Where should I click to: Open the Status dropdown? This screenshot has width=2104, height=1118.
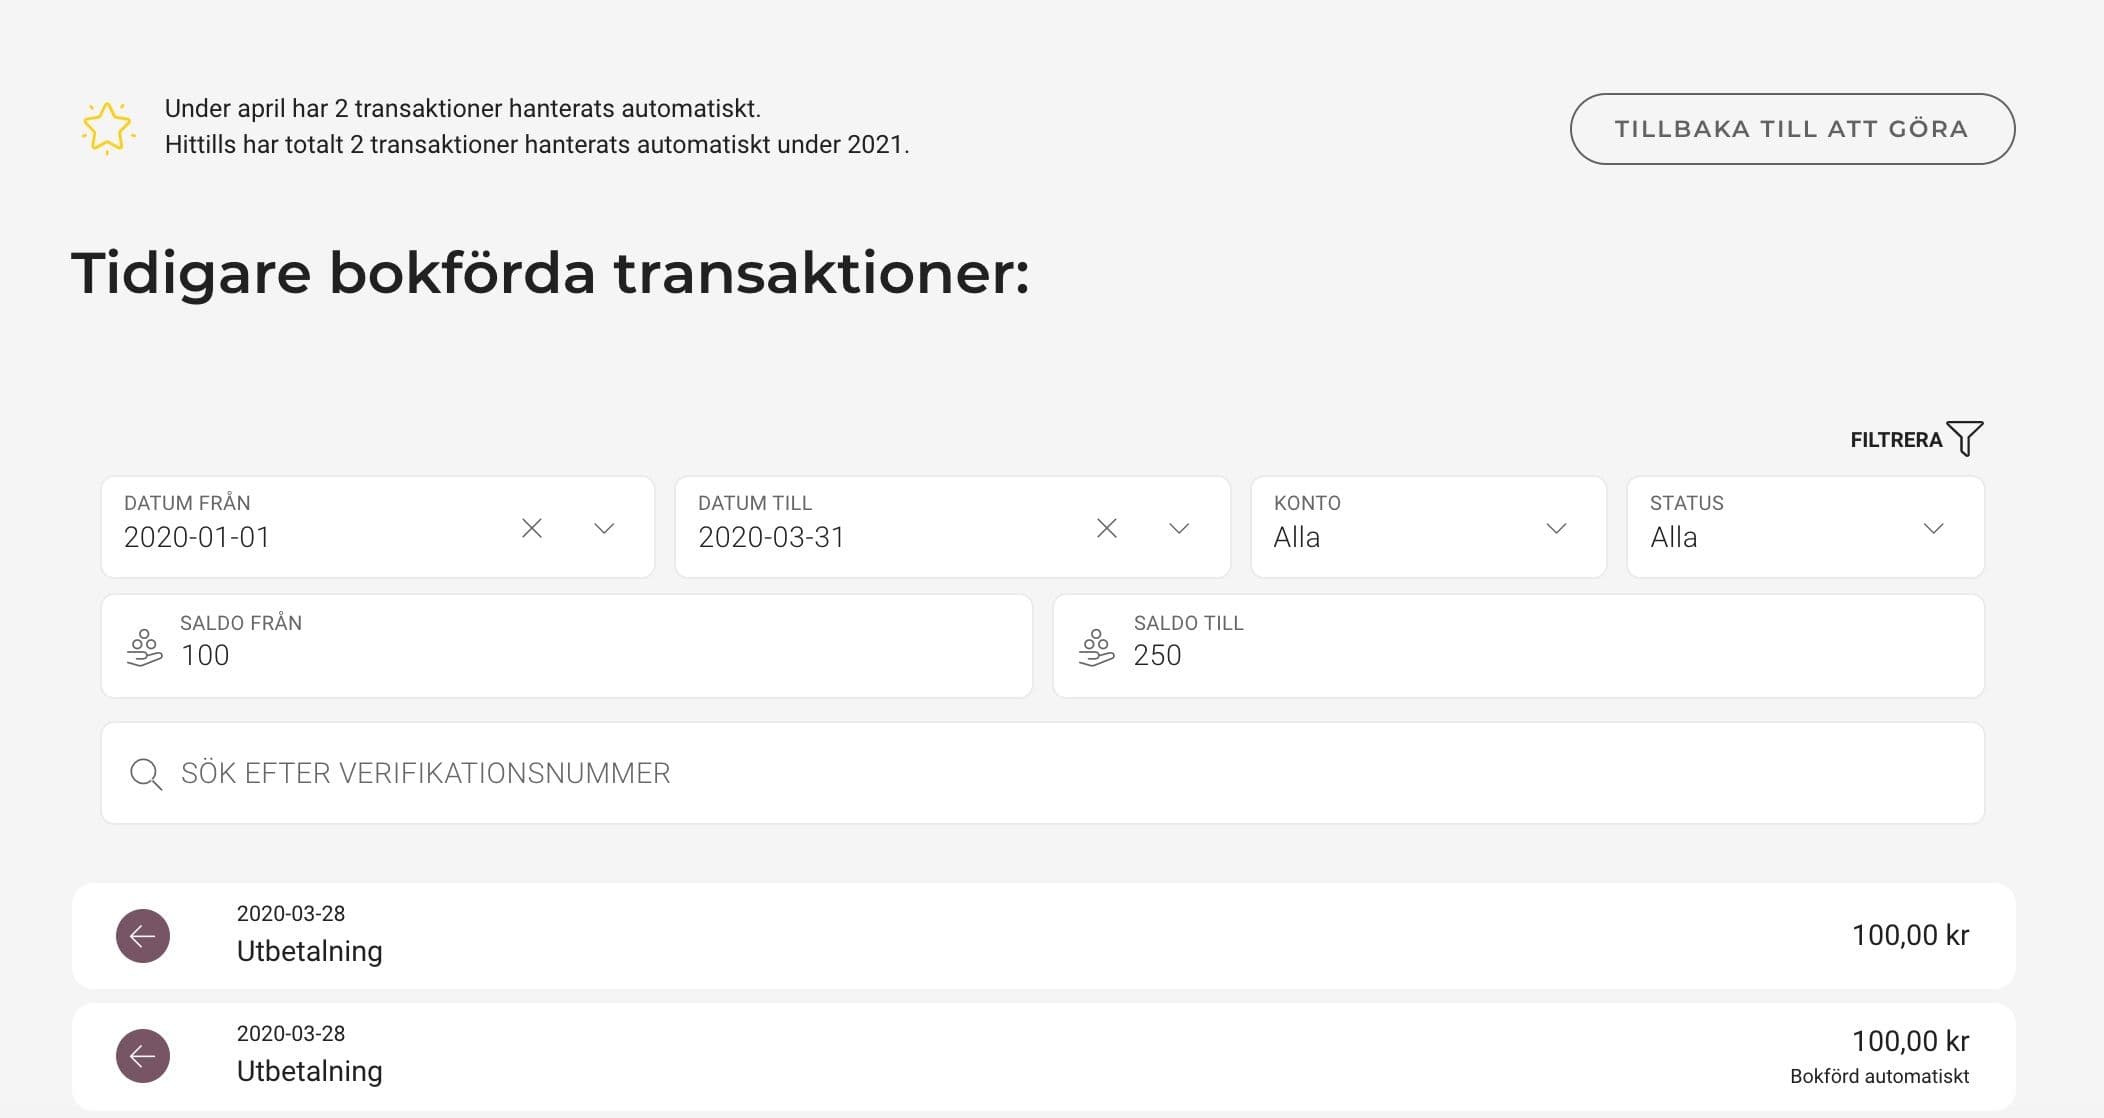(1805, 527)
